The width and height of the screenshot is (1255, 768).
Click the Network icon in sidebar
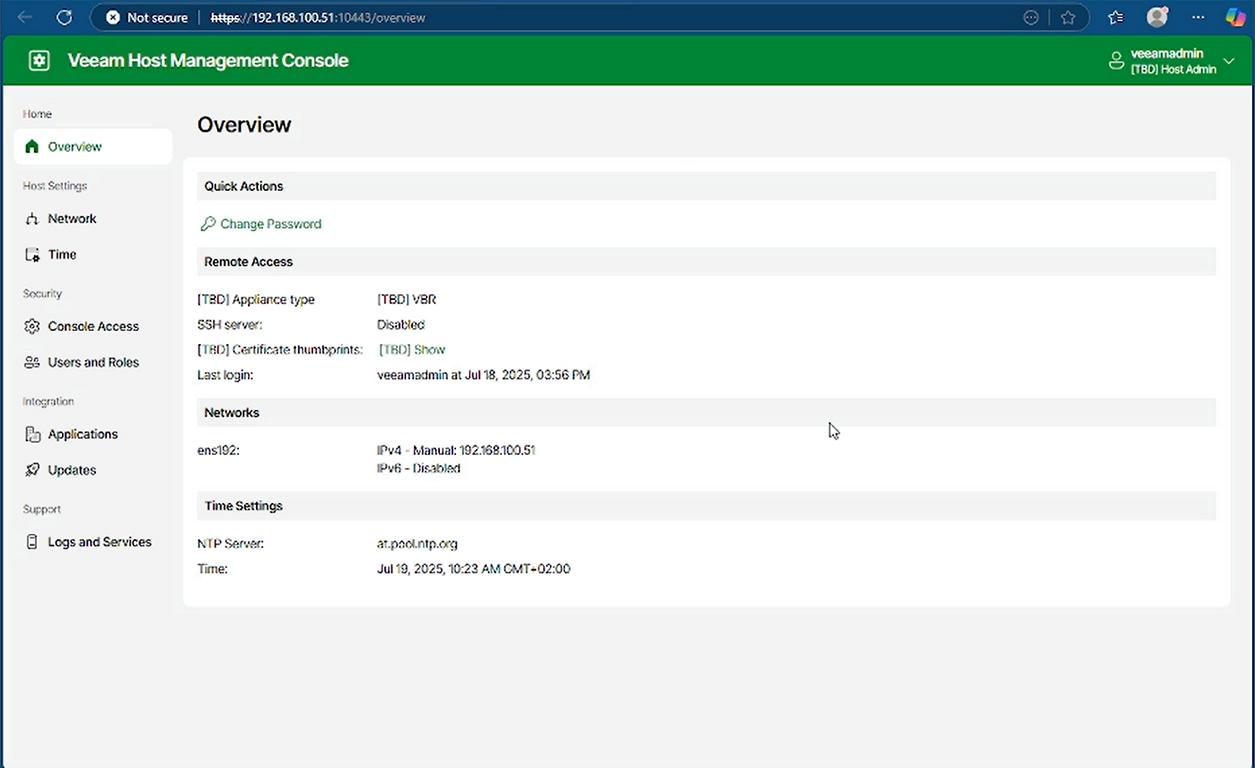(32, 219)
